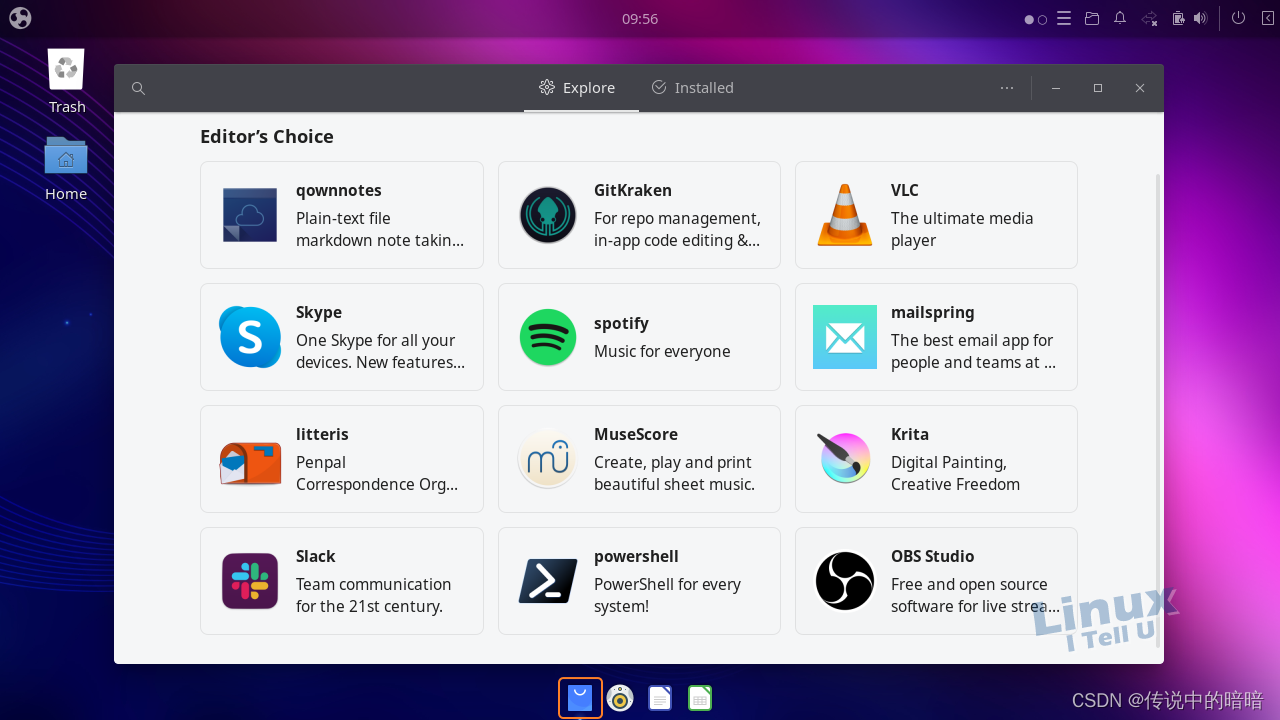Open the Skype app card

point(342,337)
